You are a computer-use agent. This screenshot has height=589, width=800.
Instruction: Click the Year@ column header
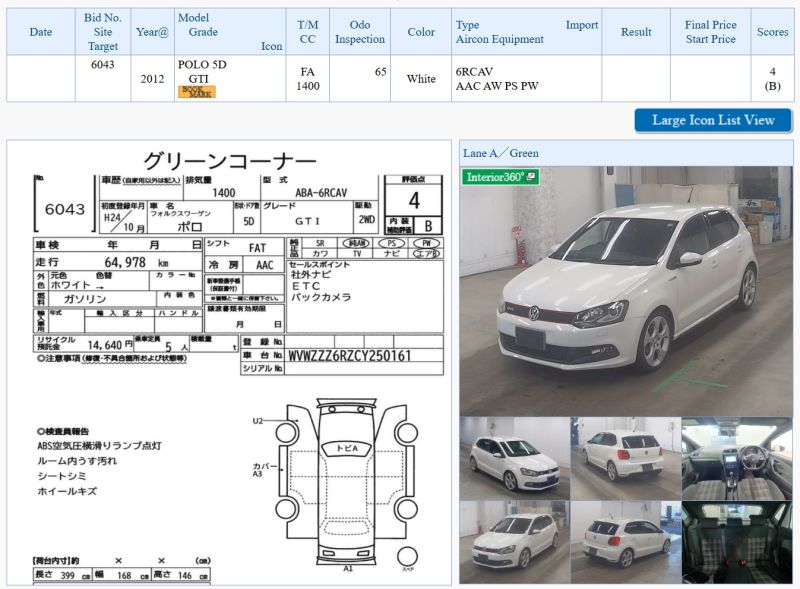(153, 32)
